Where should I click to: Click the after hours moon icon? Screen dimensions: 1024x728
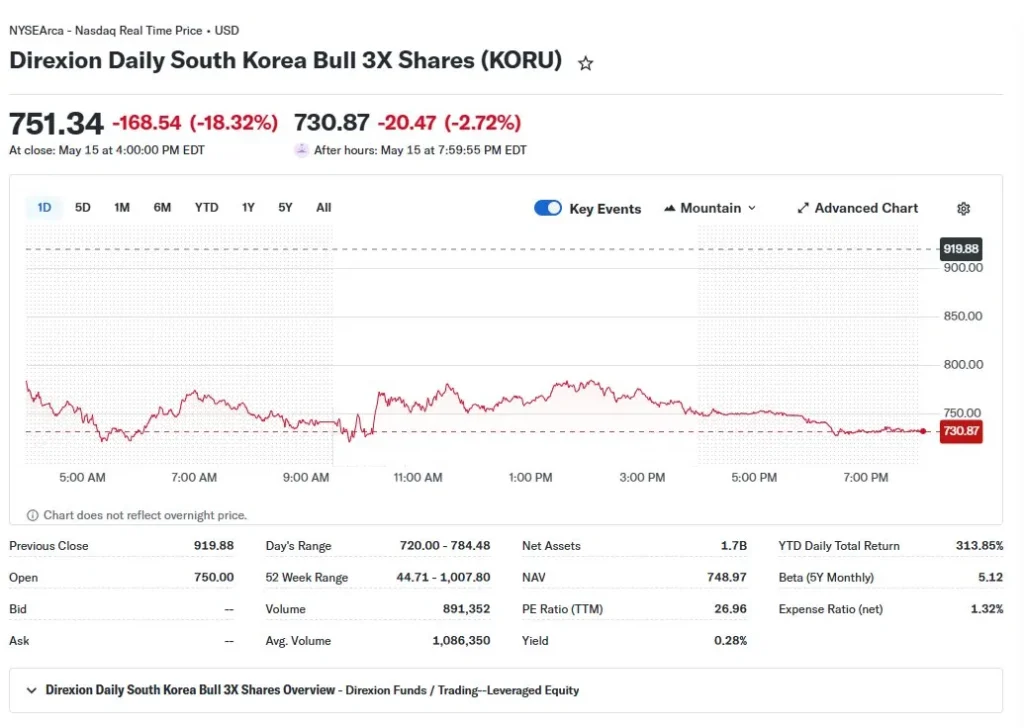(301, 150)
